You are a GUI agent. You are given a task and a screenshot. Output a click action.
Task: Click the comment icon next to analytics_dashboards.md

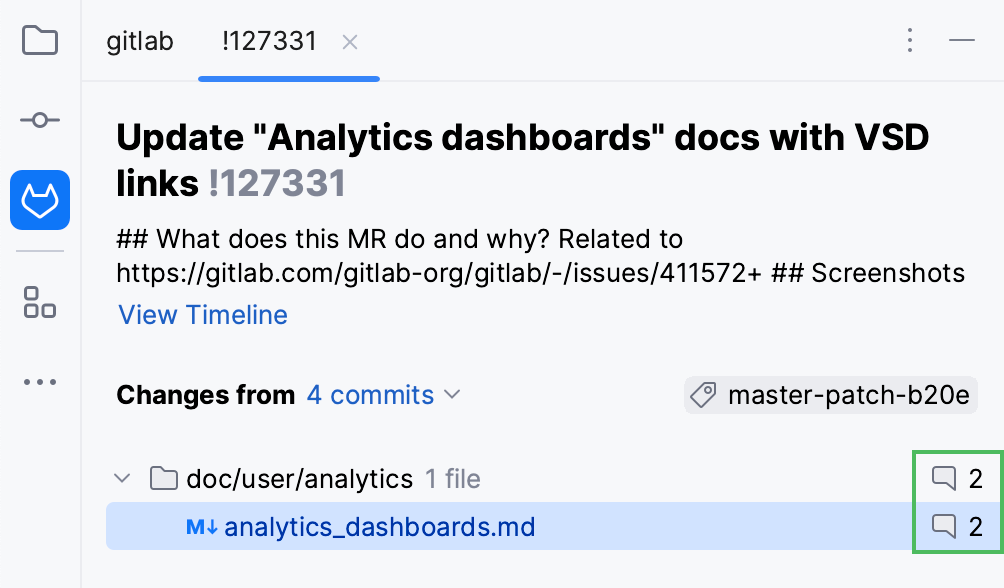pyautogui.click(x=944, y=525)
